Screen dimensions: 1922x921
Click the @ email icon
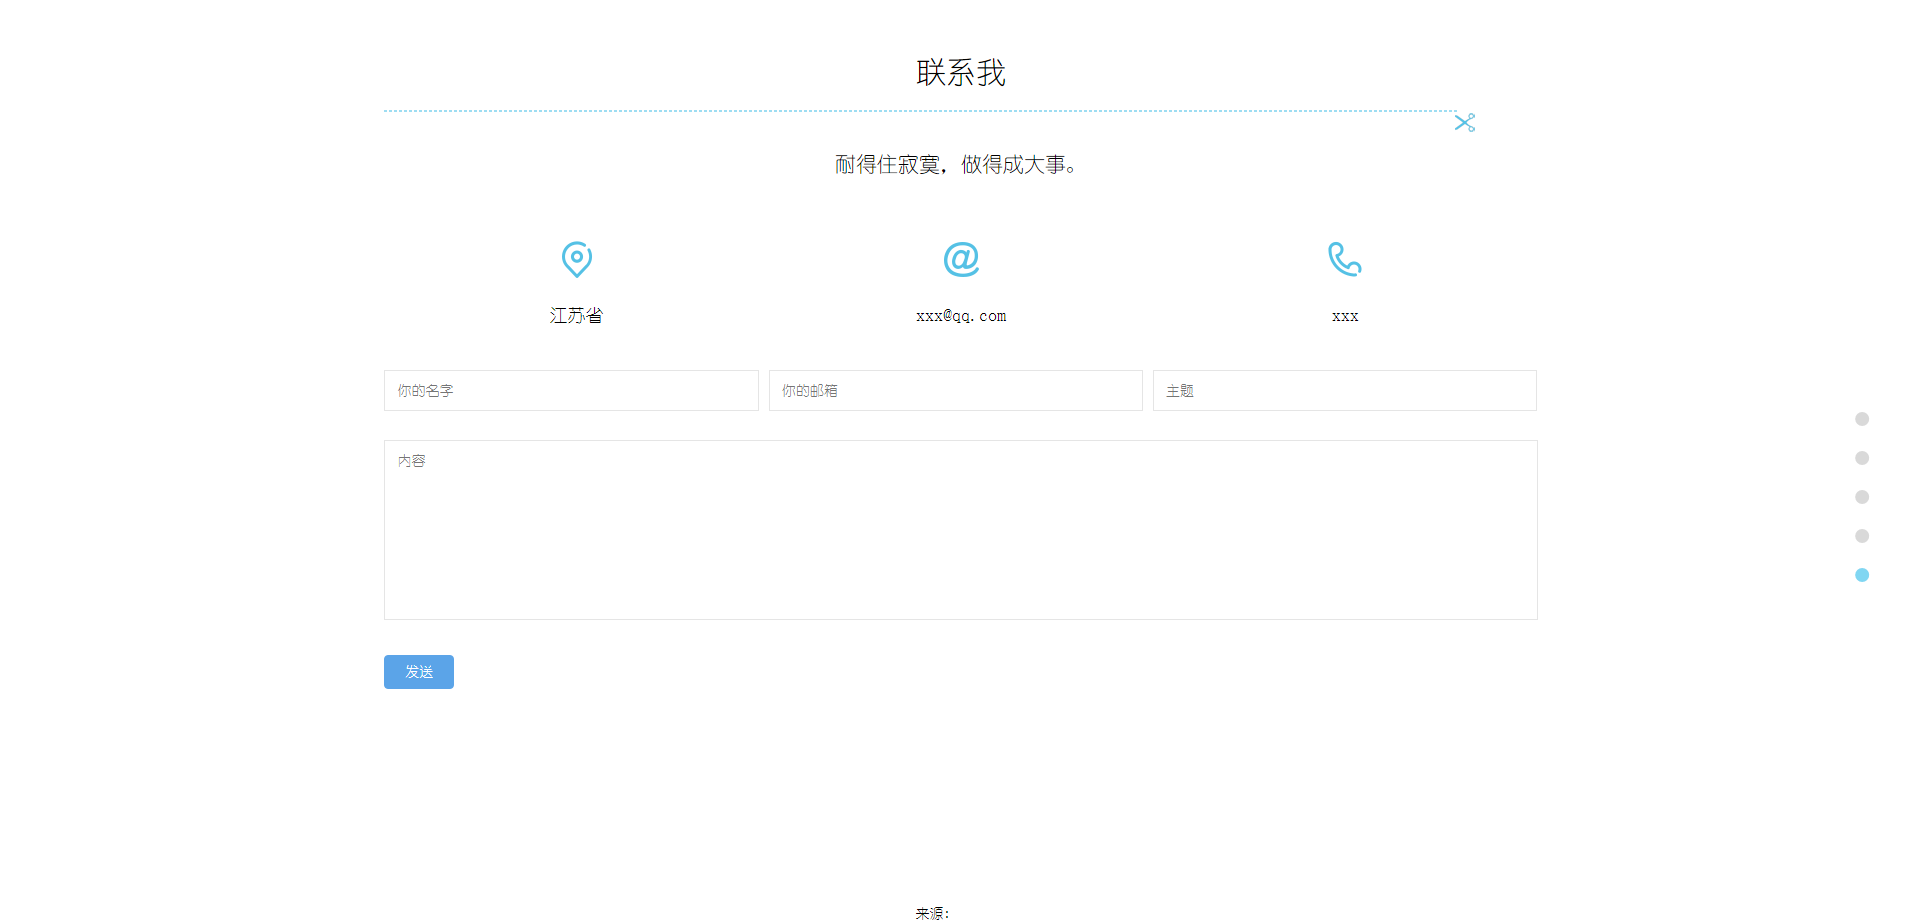point(961,259)
